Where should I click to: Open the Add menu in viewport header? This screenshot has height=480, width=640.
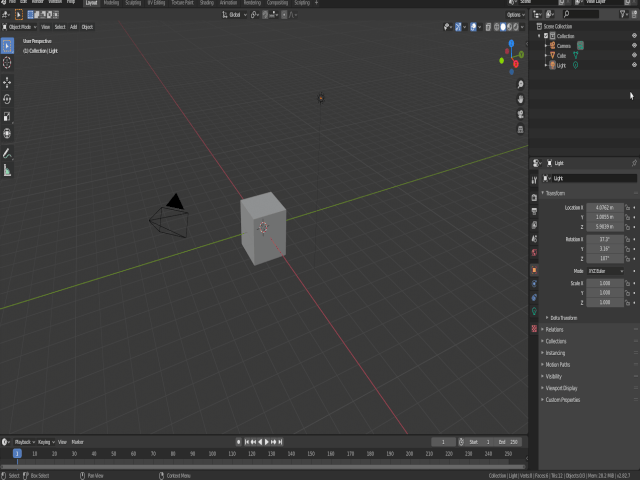(73, 27)
